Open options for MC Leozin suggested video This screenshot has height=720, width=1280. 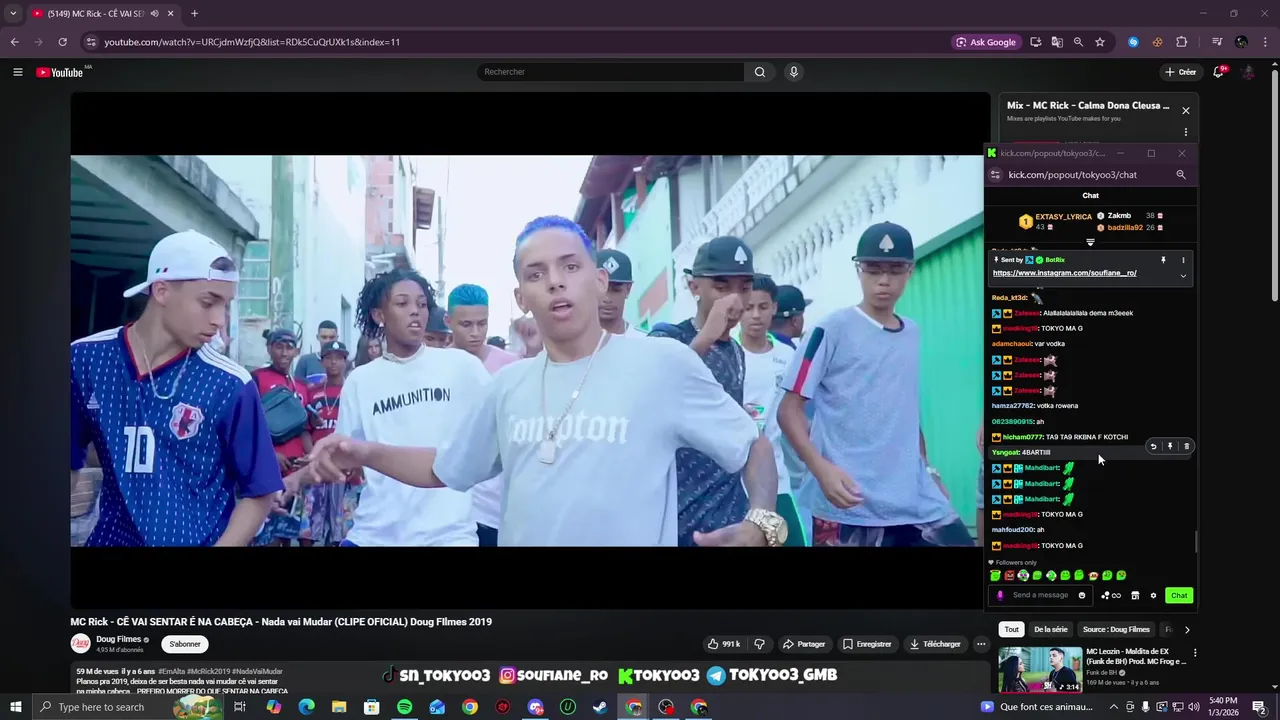(x=1194, y=653)
